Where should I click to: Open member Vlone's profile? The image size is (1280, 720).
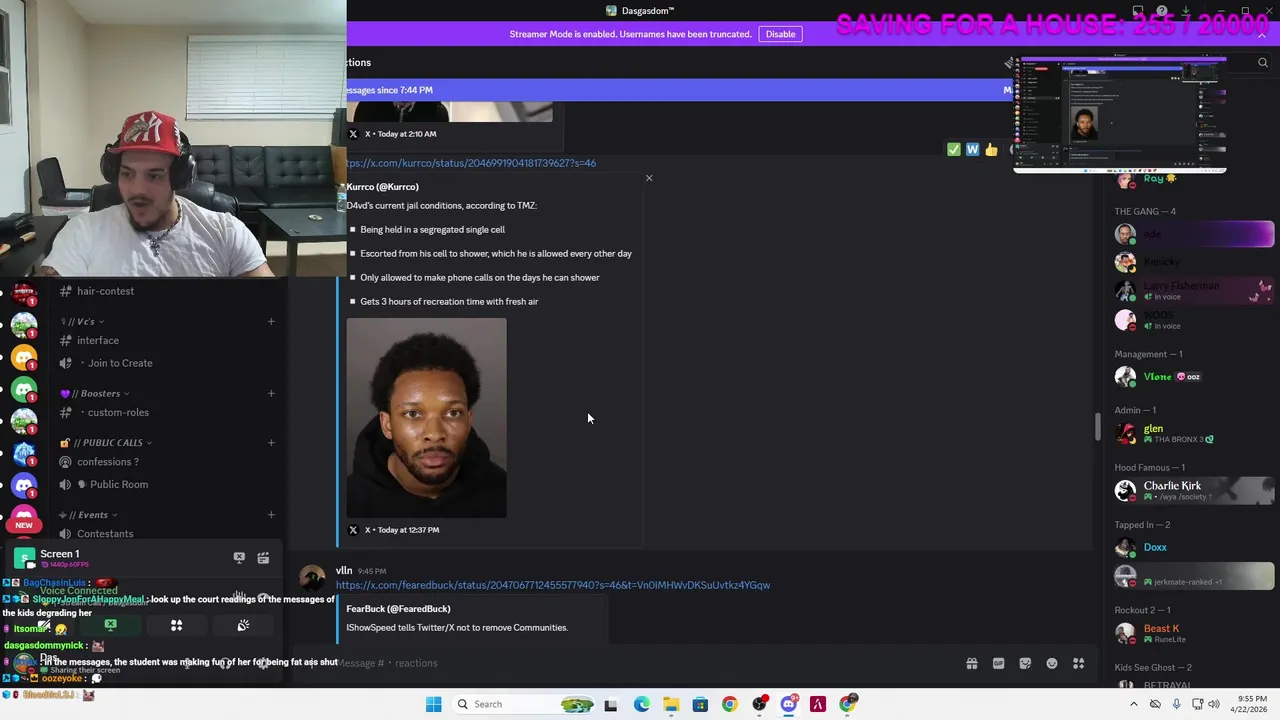coord(1195,377)
